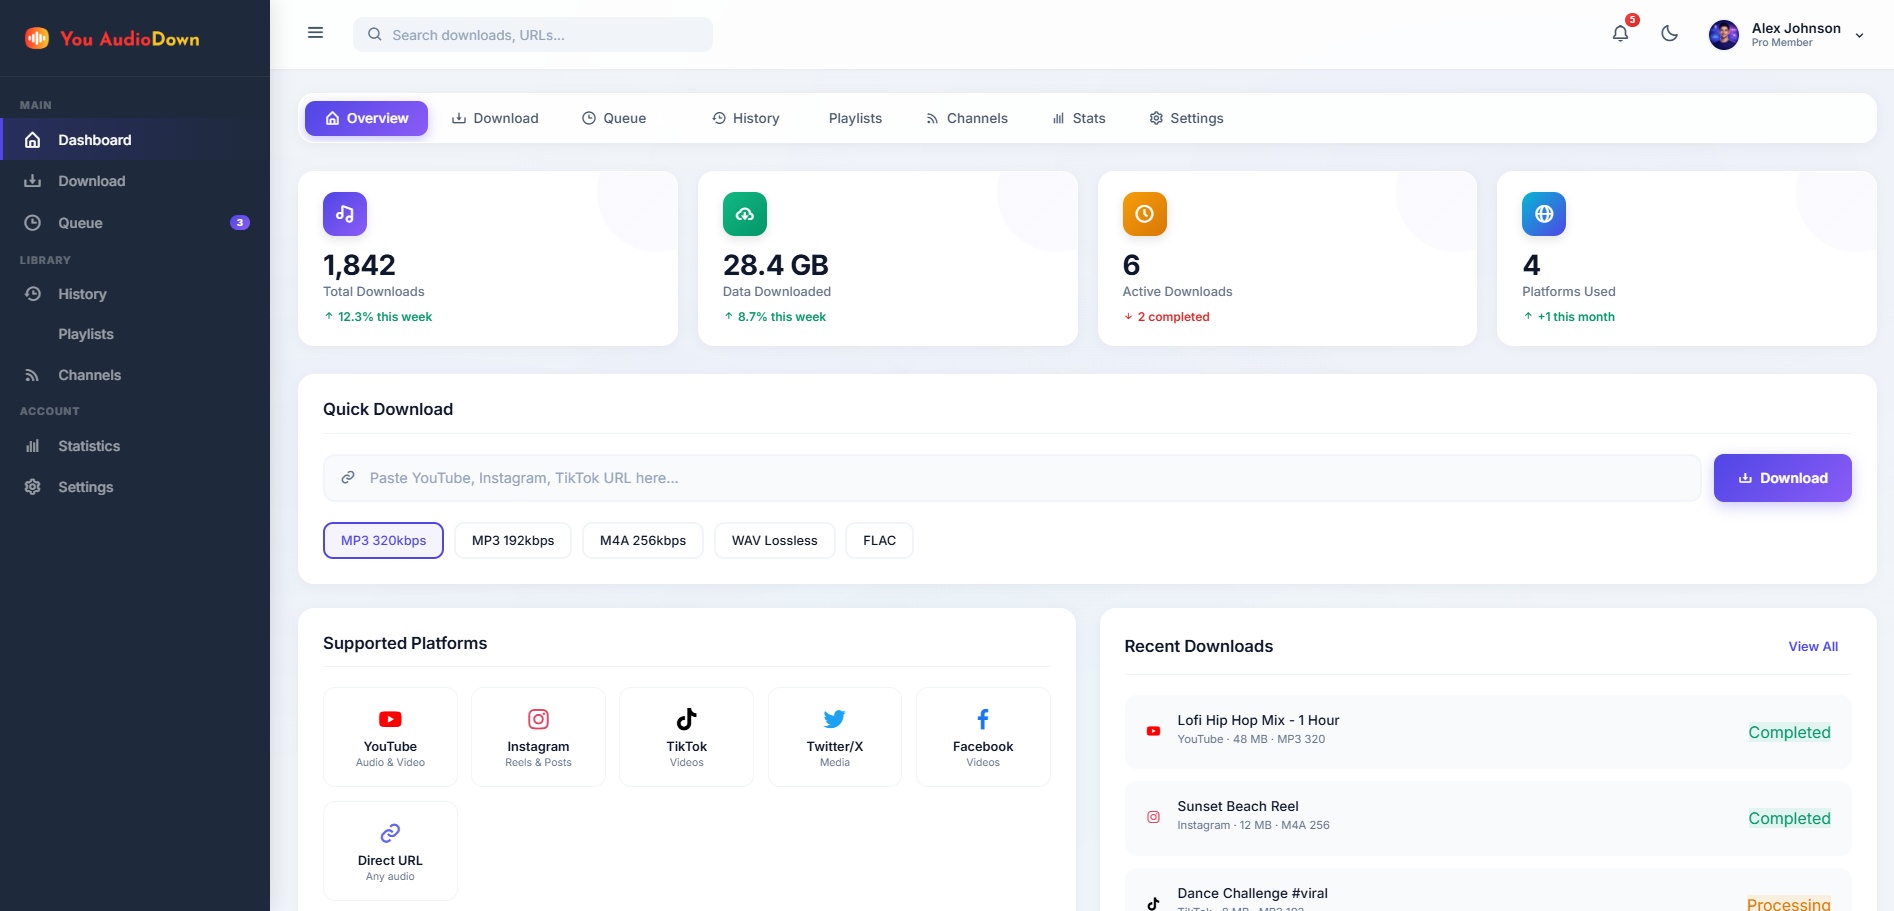Open the notifications bell
1894x911 pixels.
click(x=1620, y=33)
